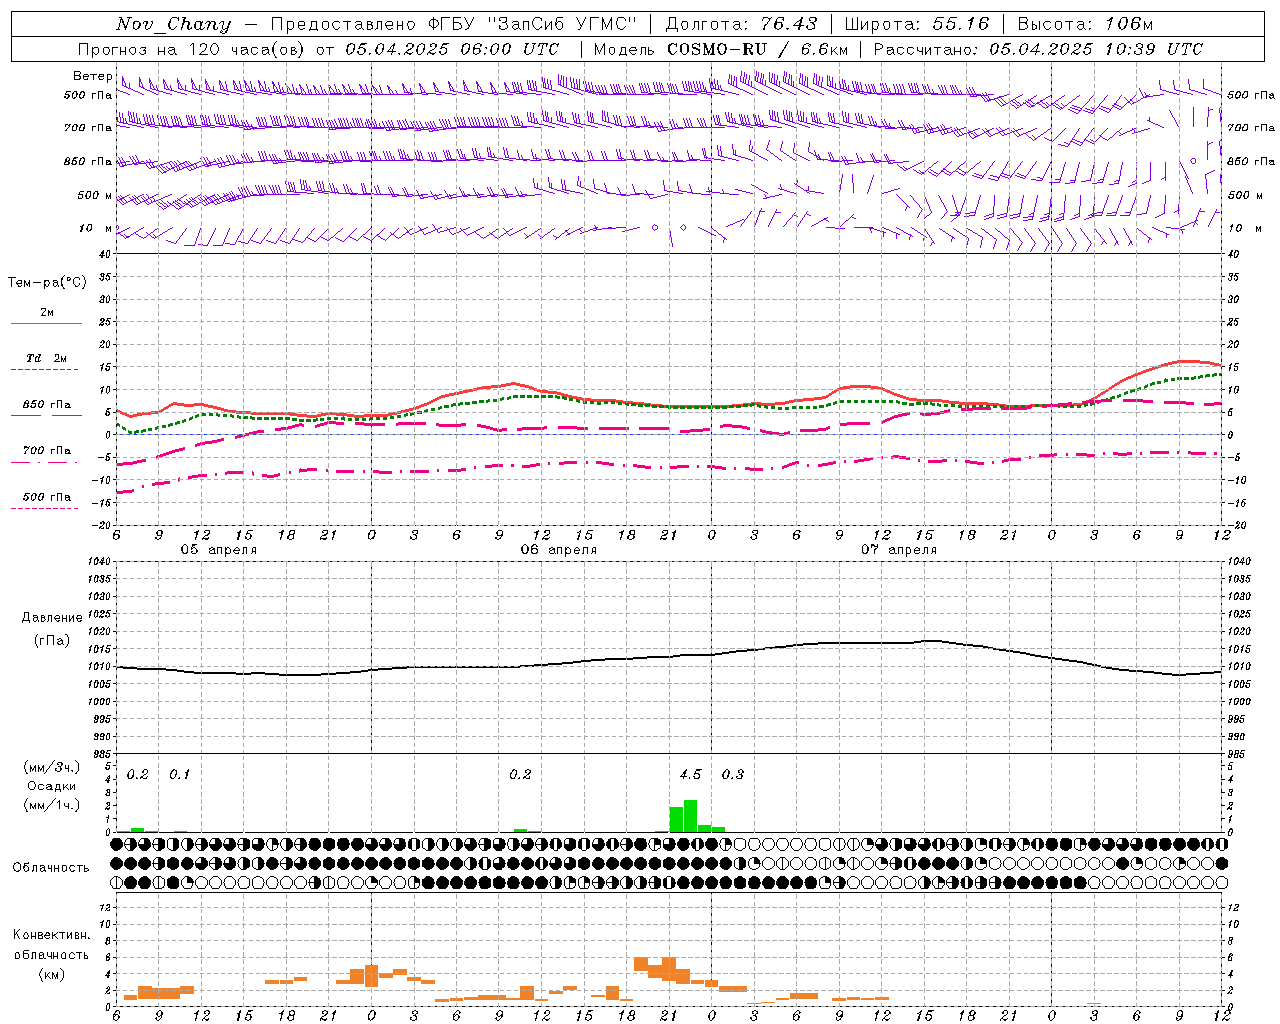Click the 'Td 2м' dew point legend entry

[46, 358]
